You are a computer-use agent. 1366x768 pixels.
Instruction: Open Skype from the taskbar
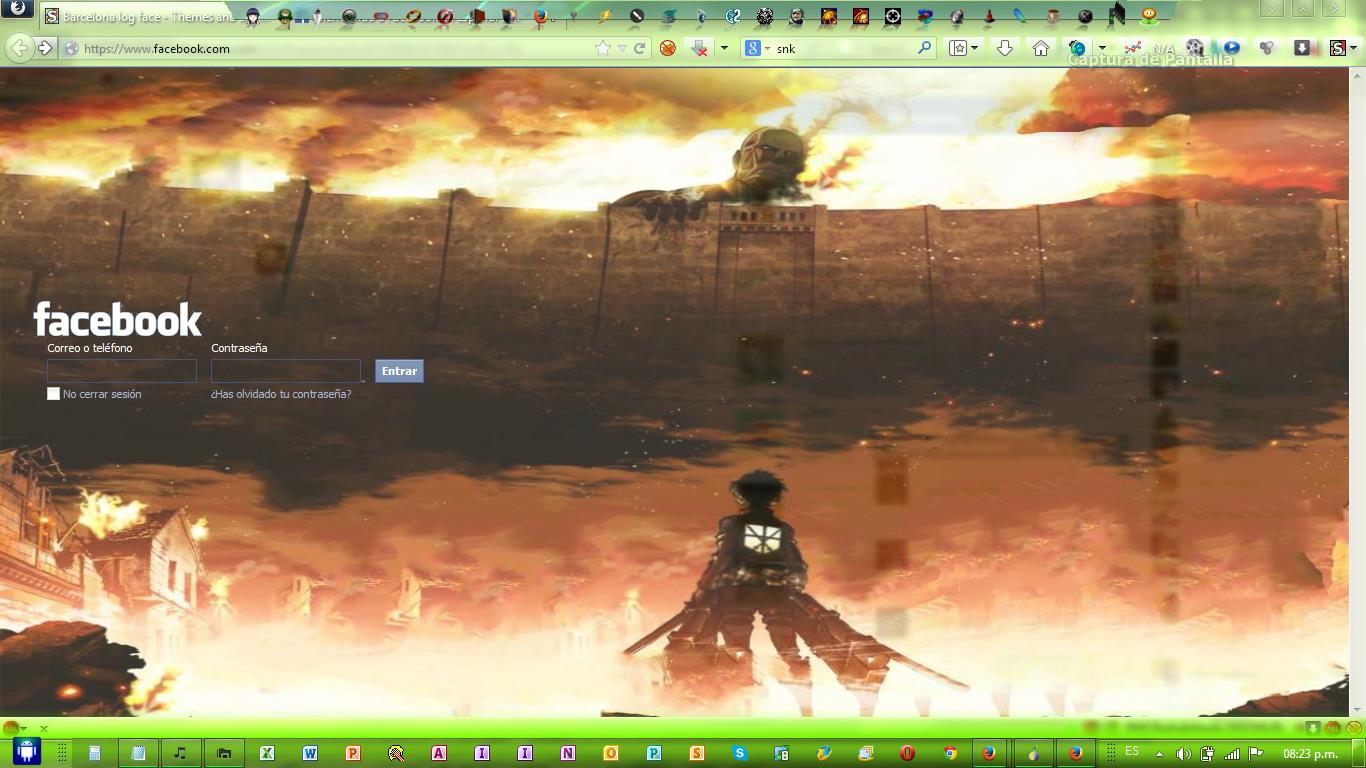click(740, 753)
